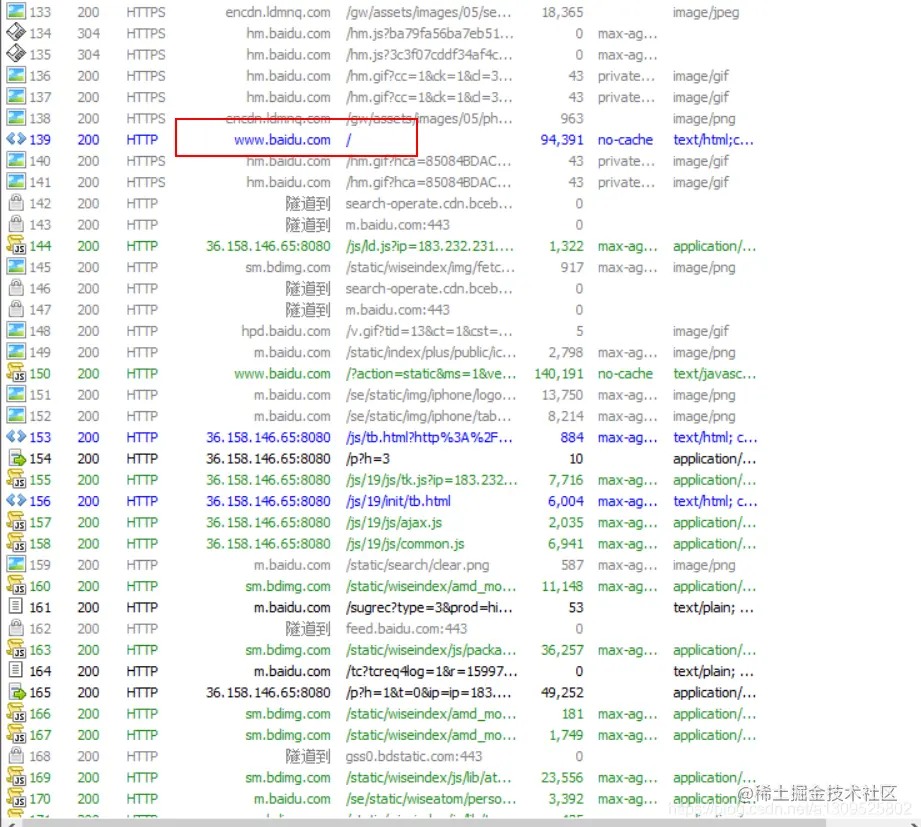
Task: Click URL /hm.js?3c3f07cddf34af4c...
Action: (x=429, y=55)
